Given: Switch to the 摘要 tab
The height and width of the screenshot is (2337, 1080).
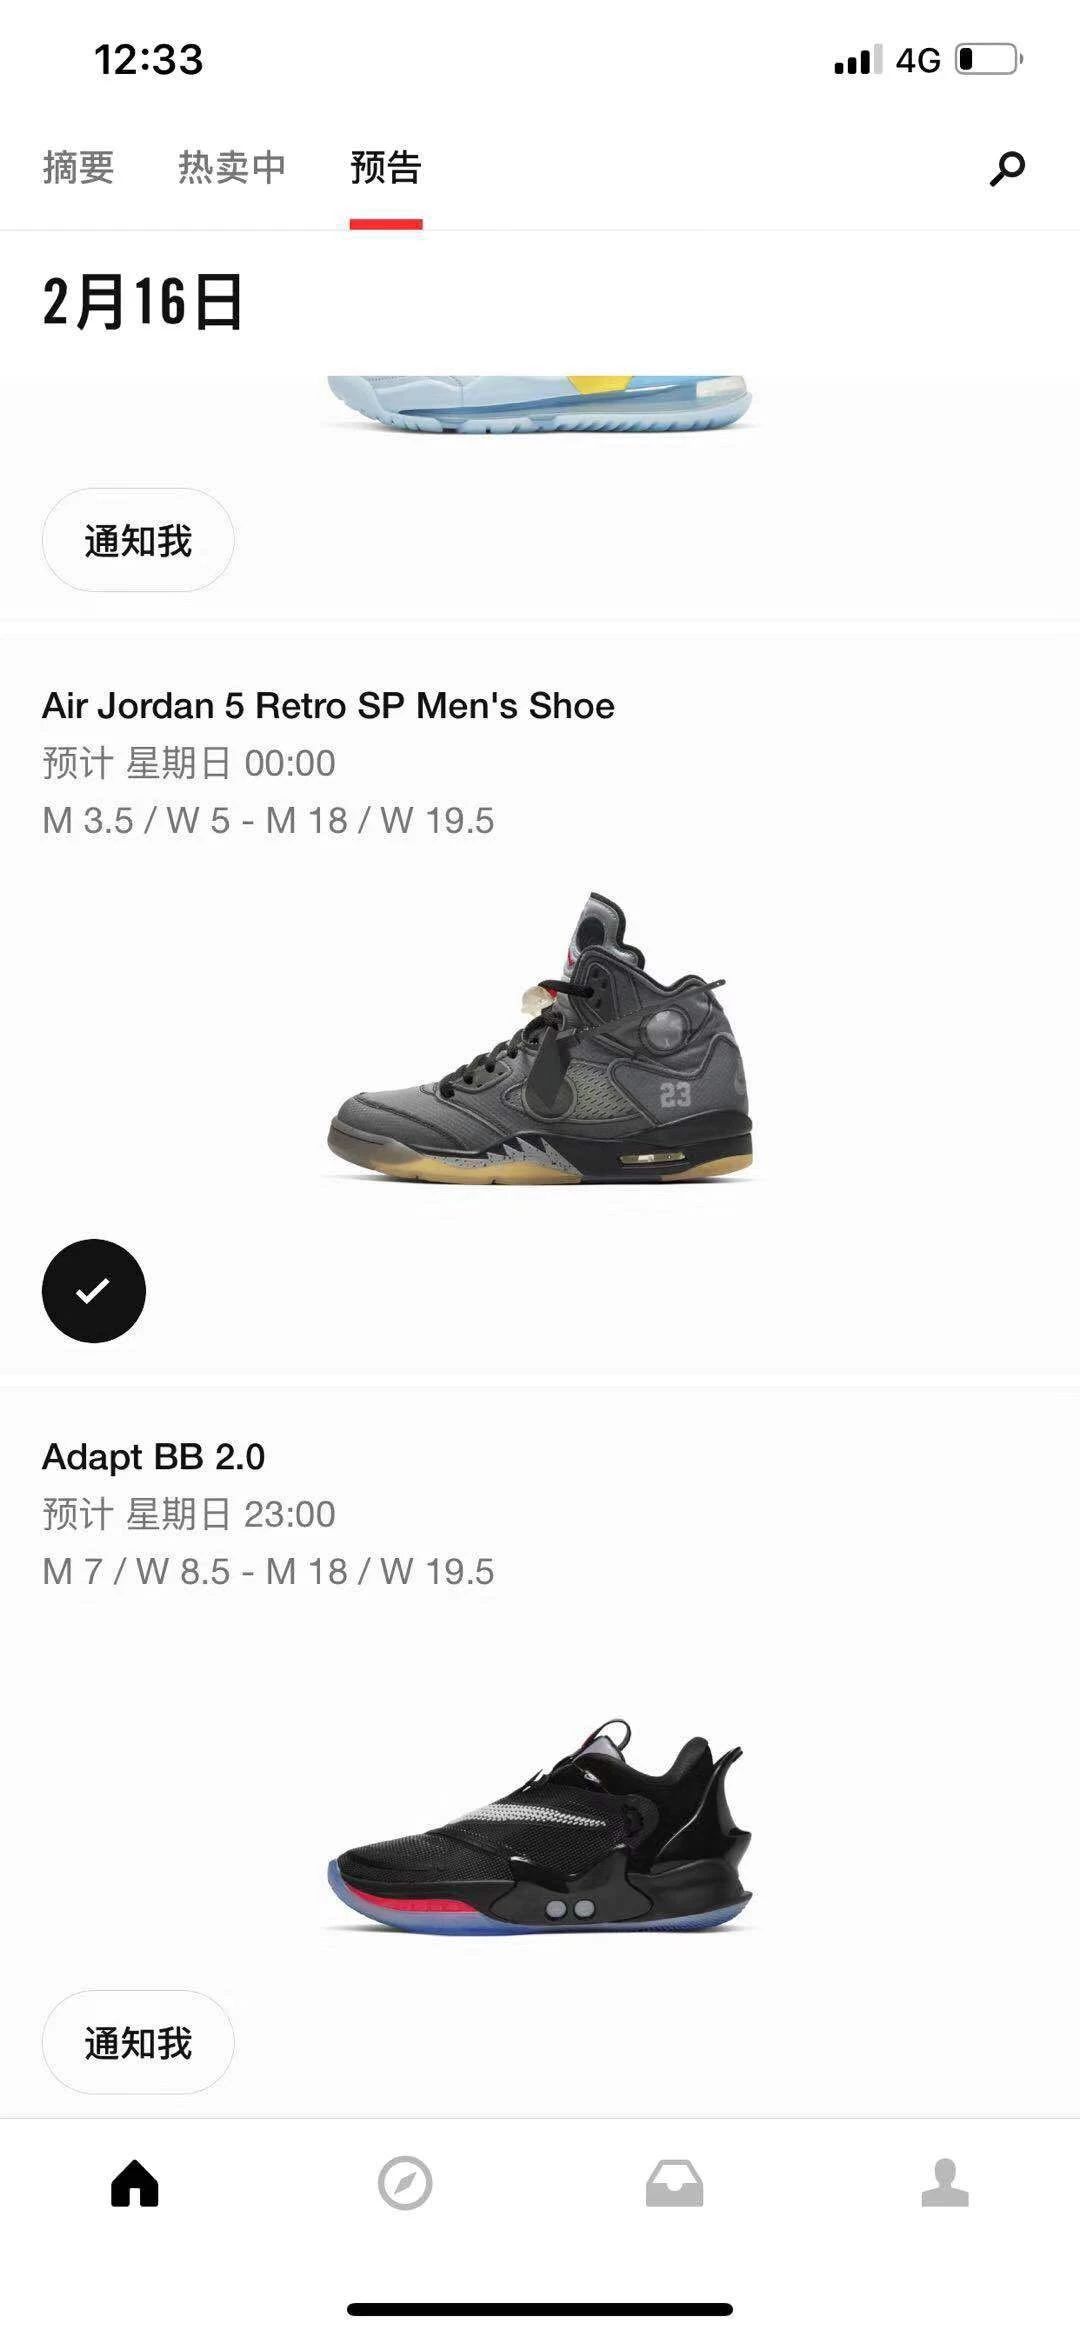Looking at the screenshot, I should (78, 167).
